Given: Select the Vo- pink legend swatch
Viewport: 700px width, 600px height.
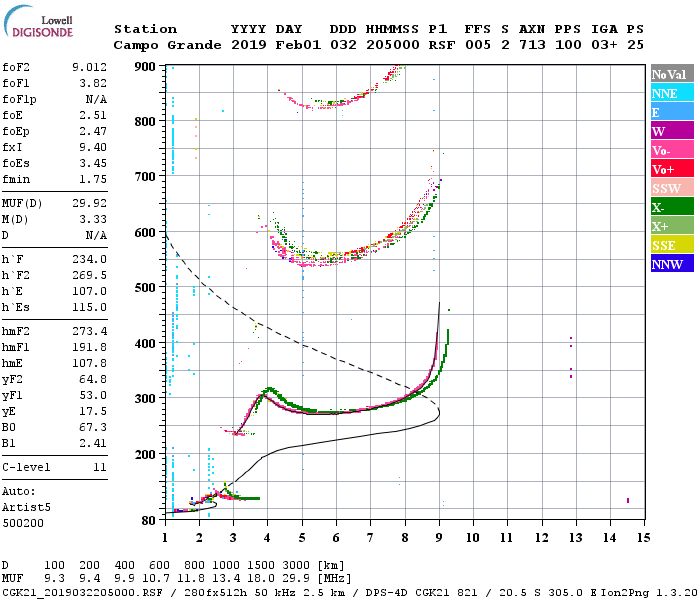Looking at the screenshot, I should (x=672, y=150).
